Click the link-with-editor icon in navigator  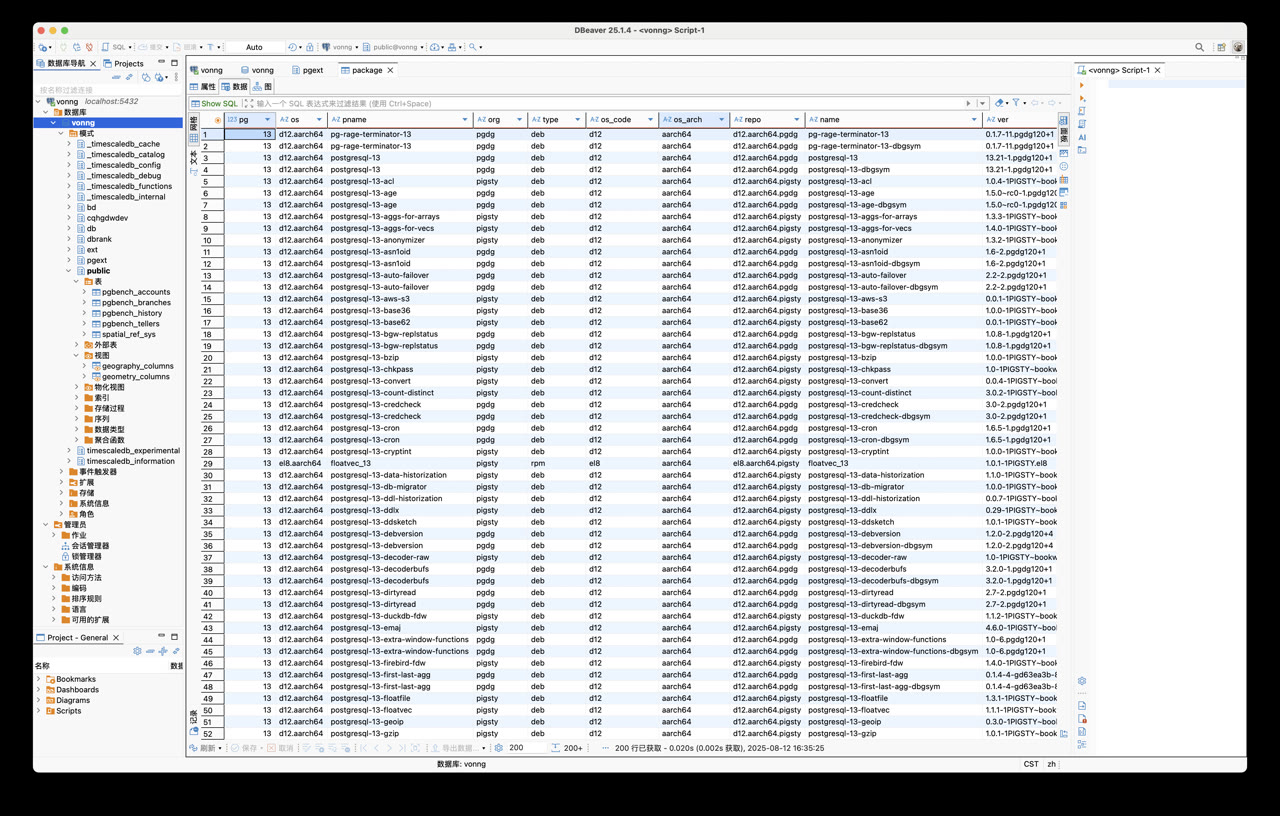click(x=130, y=77)
